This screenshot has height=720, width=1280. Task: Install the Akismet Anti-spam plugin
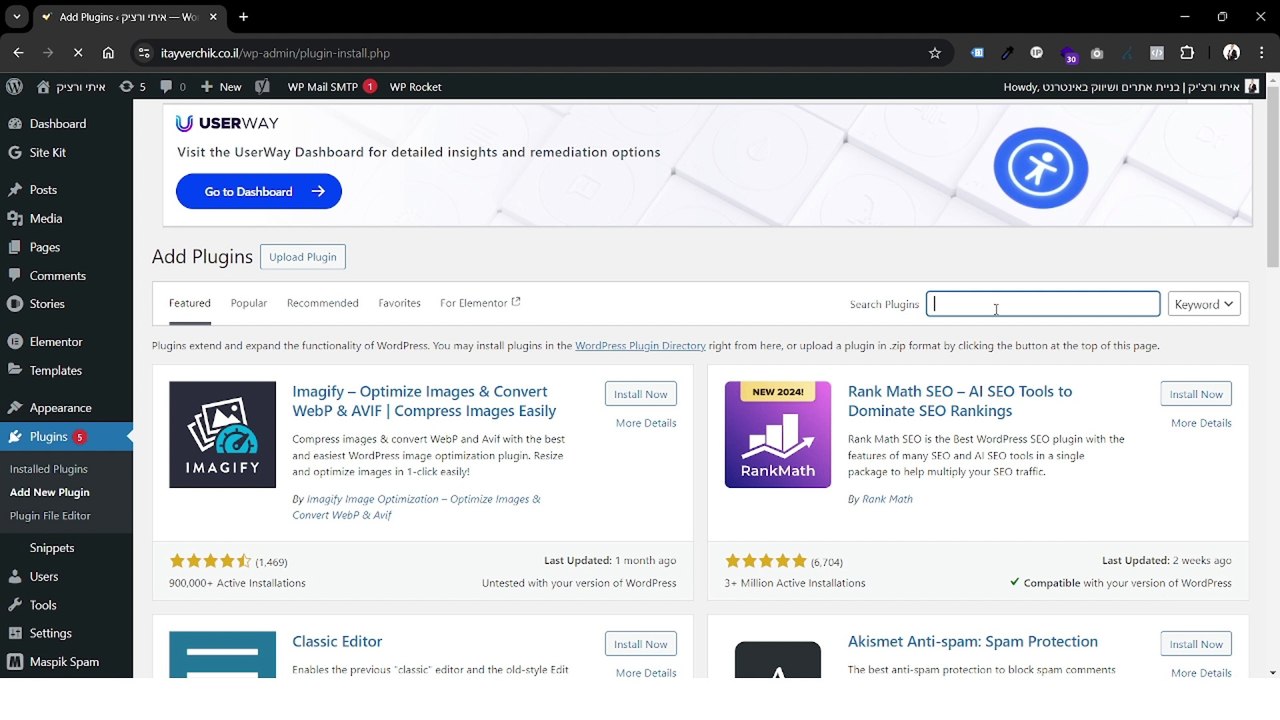tap(1196, 644)
